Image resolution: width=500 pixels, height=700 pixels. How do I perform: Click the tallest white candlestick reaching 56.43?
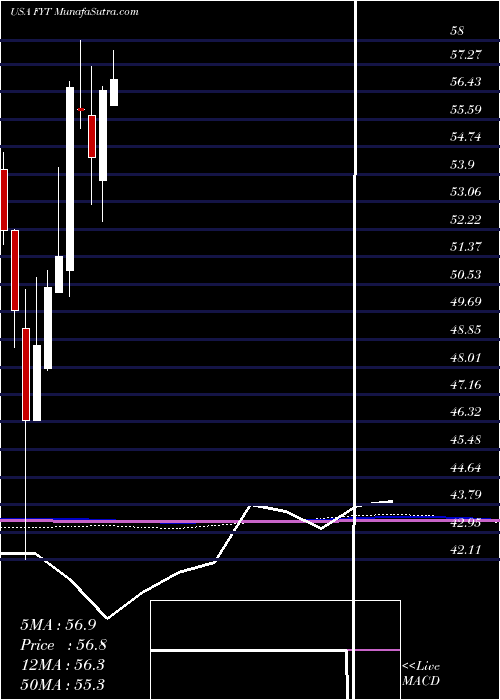(x=70, y=179)
